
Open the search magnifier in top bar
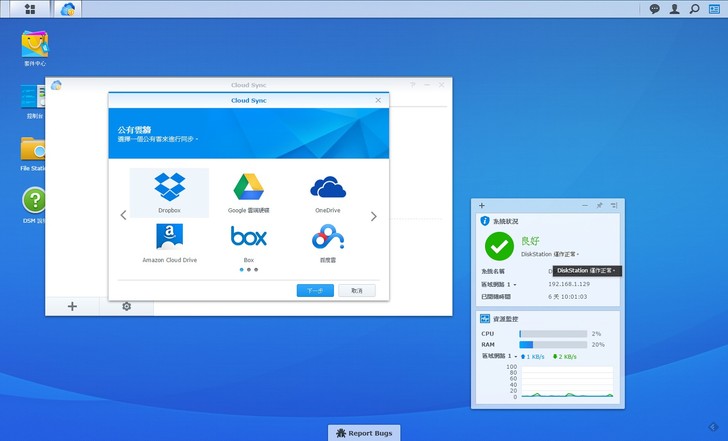click(694, 9)
